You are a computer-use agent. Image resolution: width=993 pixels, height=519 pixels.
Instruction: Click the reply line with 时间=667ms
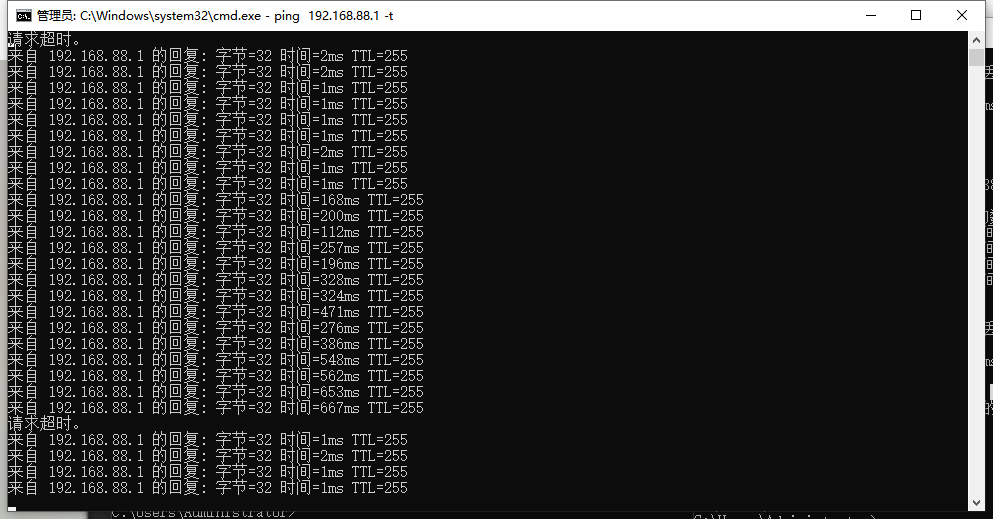click(x=215, y=408)
